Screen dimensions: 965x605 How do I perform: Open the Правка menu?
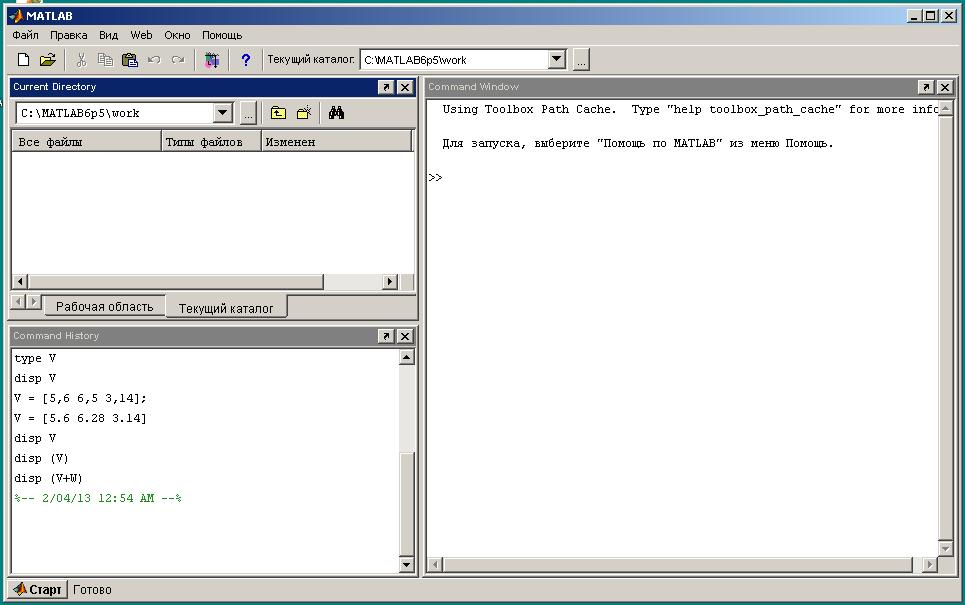(x=68, y=35)
